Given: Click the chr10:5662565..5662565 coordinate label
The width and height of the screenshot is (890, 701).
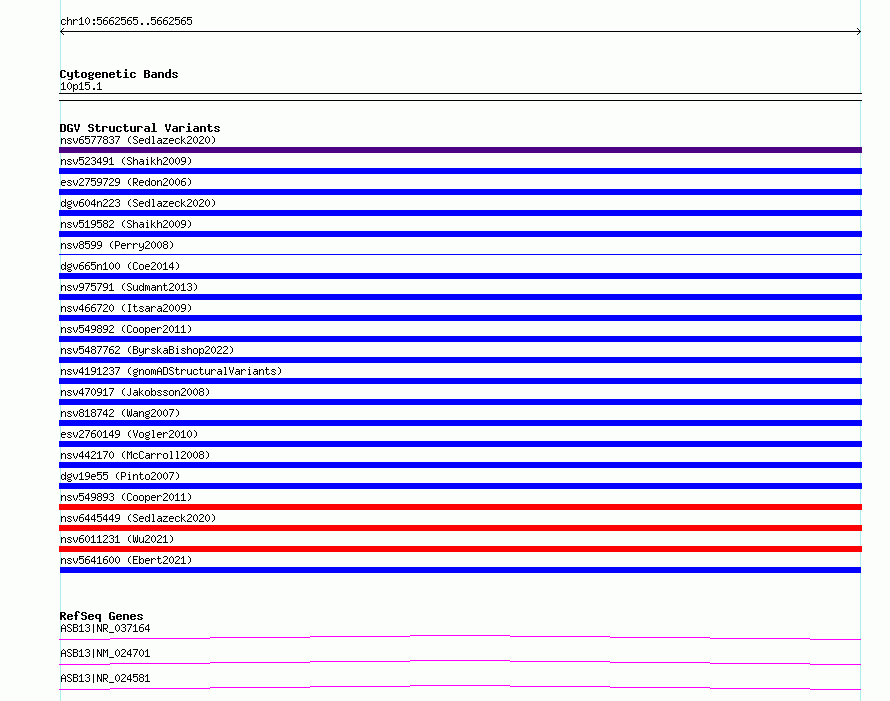Looking at the screenshot, I should tap(126, 21).
